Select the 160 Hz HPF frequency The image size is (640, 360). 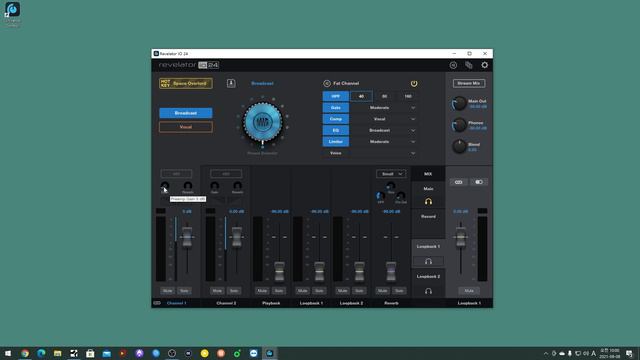pos(408,96)
